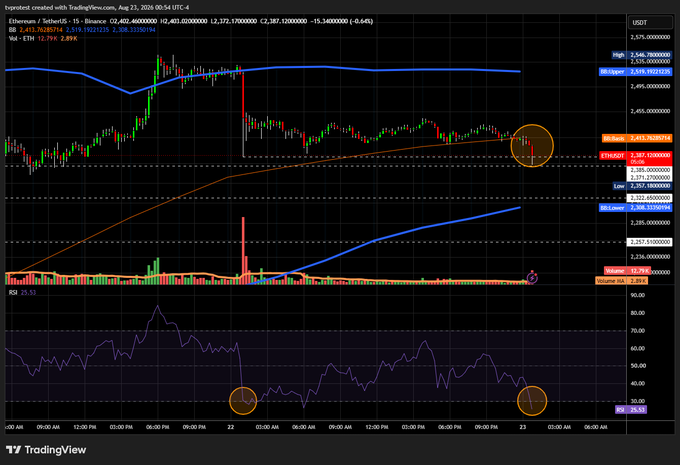Click the RSI legend label in the lower pane
The image size is (680, 465).
pos(13,292)
